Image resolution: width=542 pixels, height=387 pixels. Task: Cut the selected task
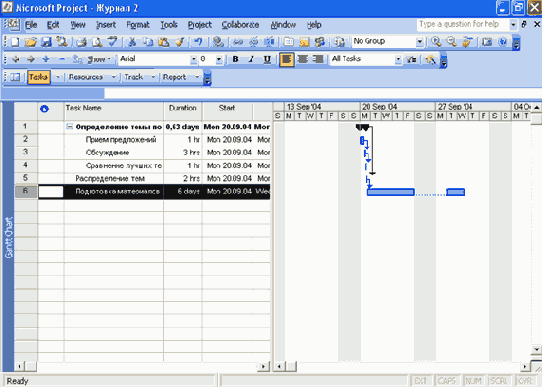pyautogui.click(x=132, y=42)
